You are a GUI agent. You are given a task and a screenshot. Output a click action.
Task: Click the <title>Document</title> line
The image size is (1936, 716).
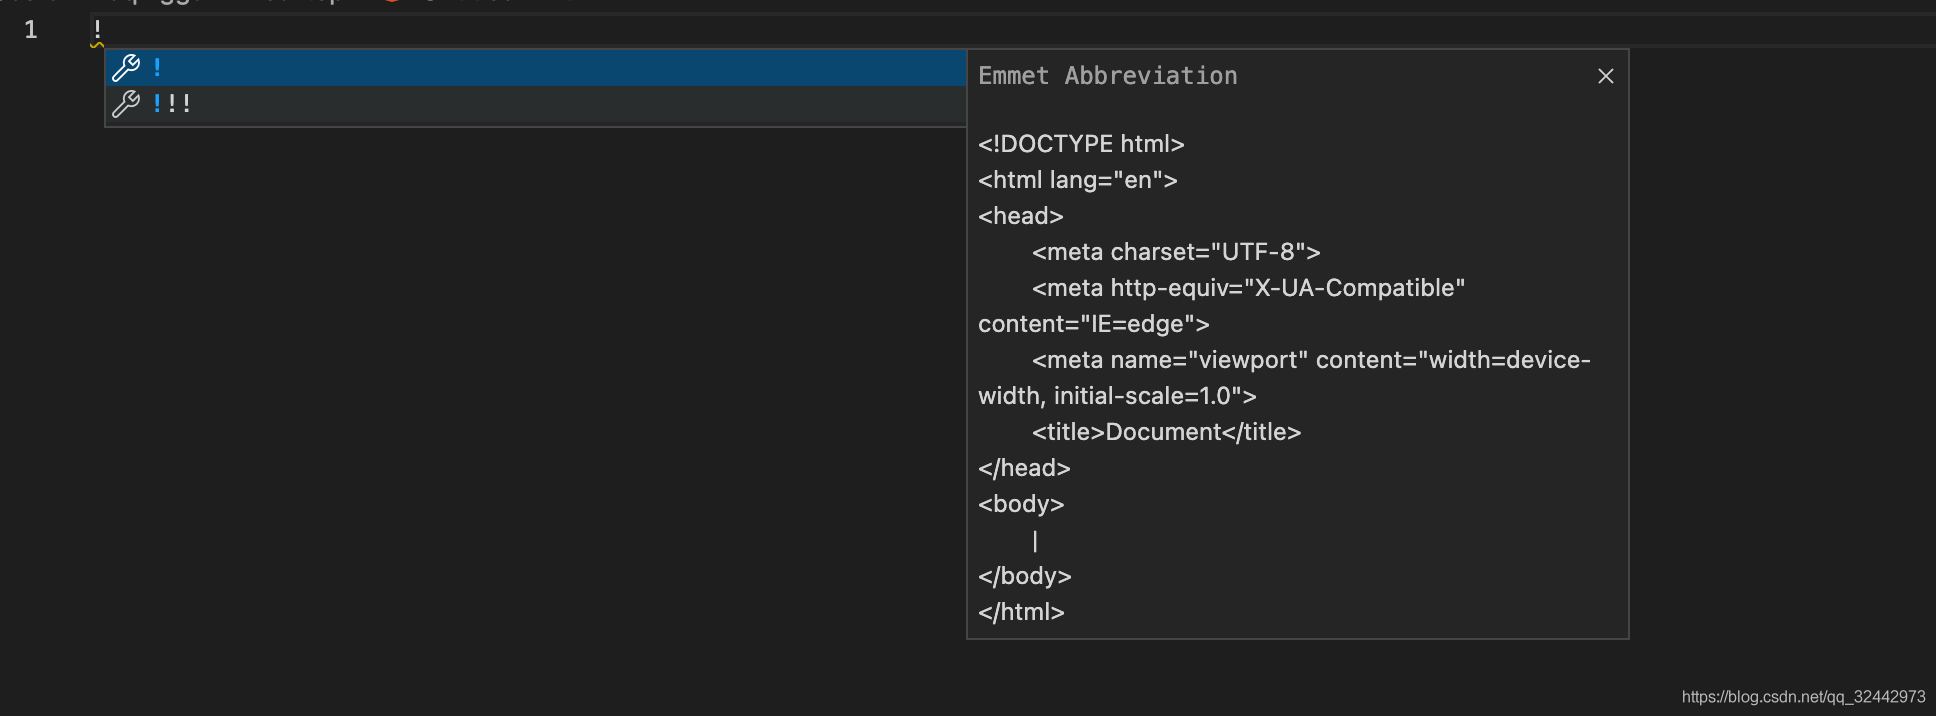(x=1166, y=432)
